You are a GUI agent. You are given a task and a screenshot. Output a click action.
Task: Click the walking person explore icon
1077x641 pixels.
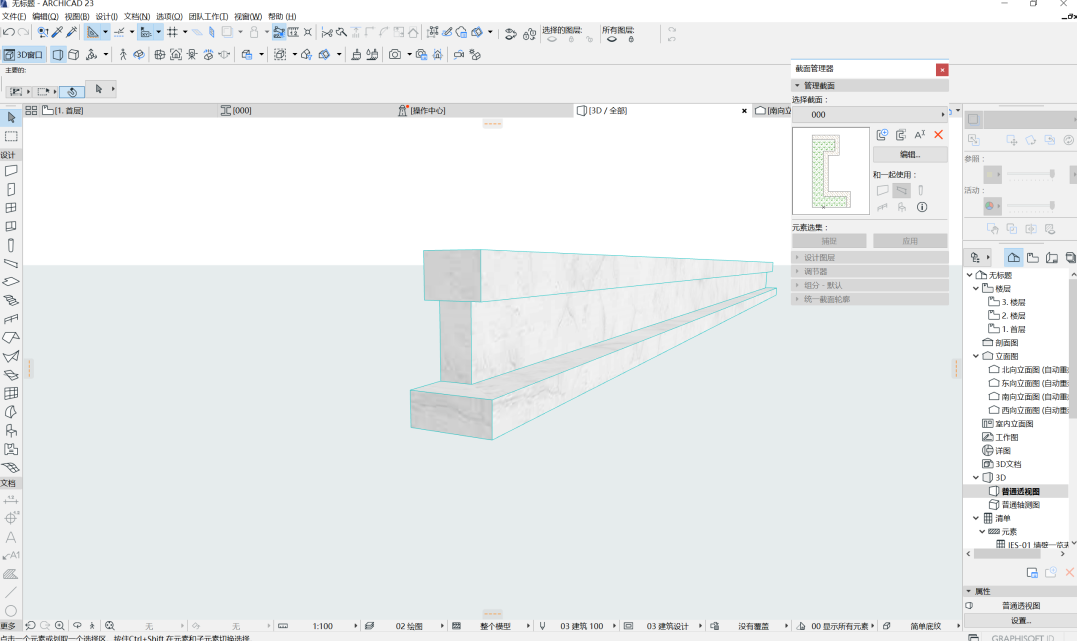(123, 54)
